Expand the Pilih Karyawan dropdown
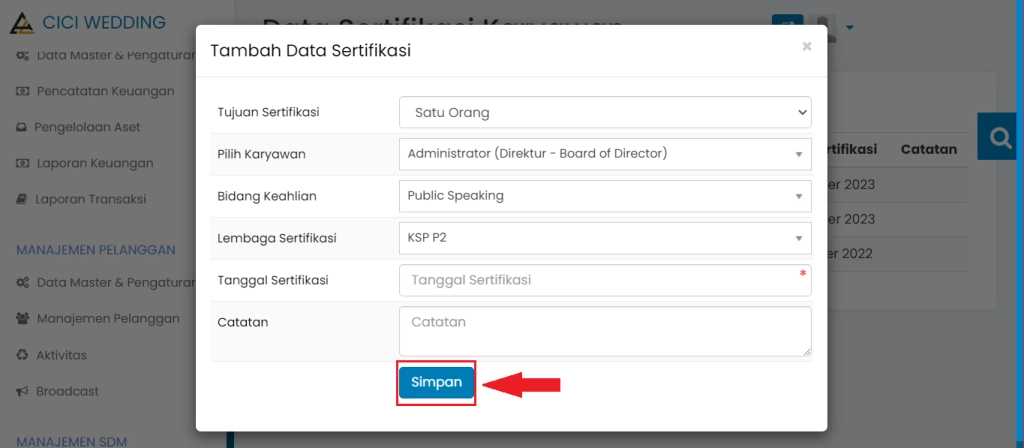The height and width of the screenshot is (448, 1024). (605, 154)
